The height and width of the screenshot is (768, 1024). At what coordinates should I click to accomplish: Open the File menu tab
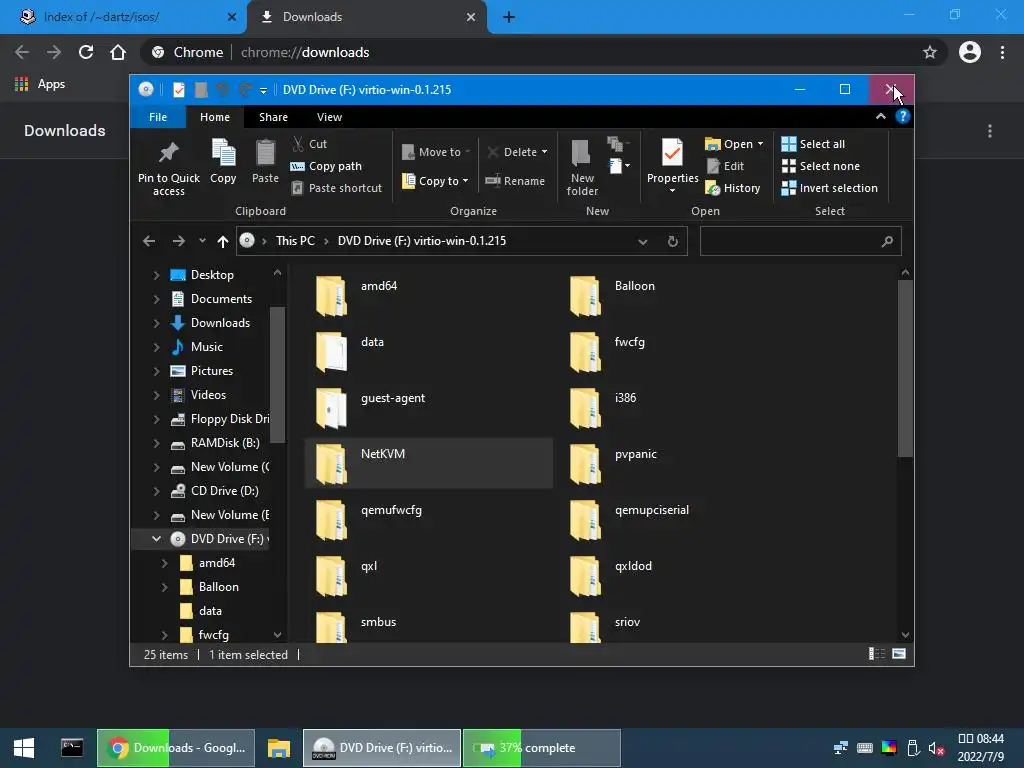(x=158, y=117)
